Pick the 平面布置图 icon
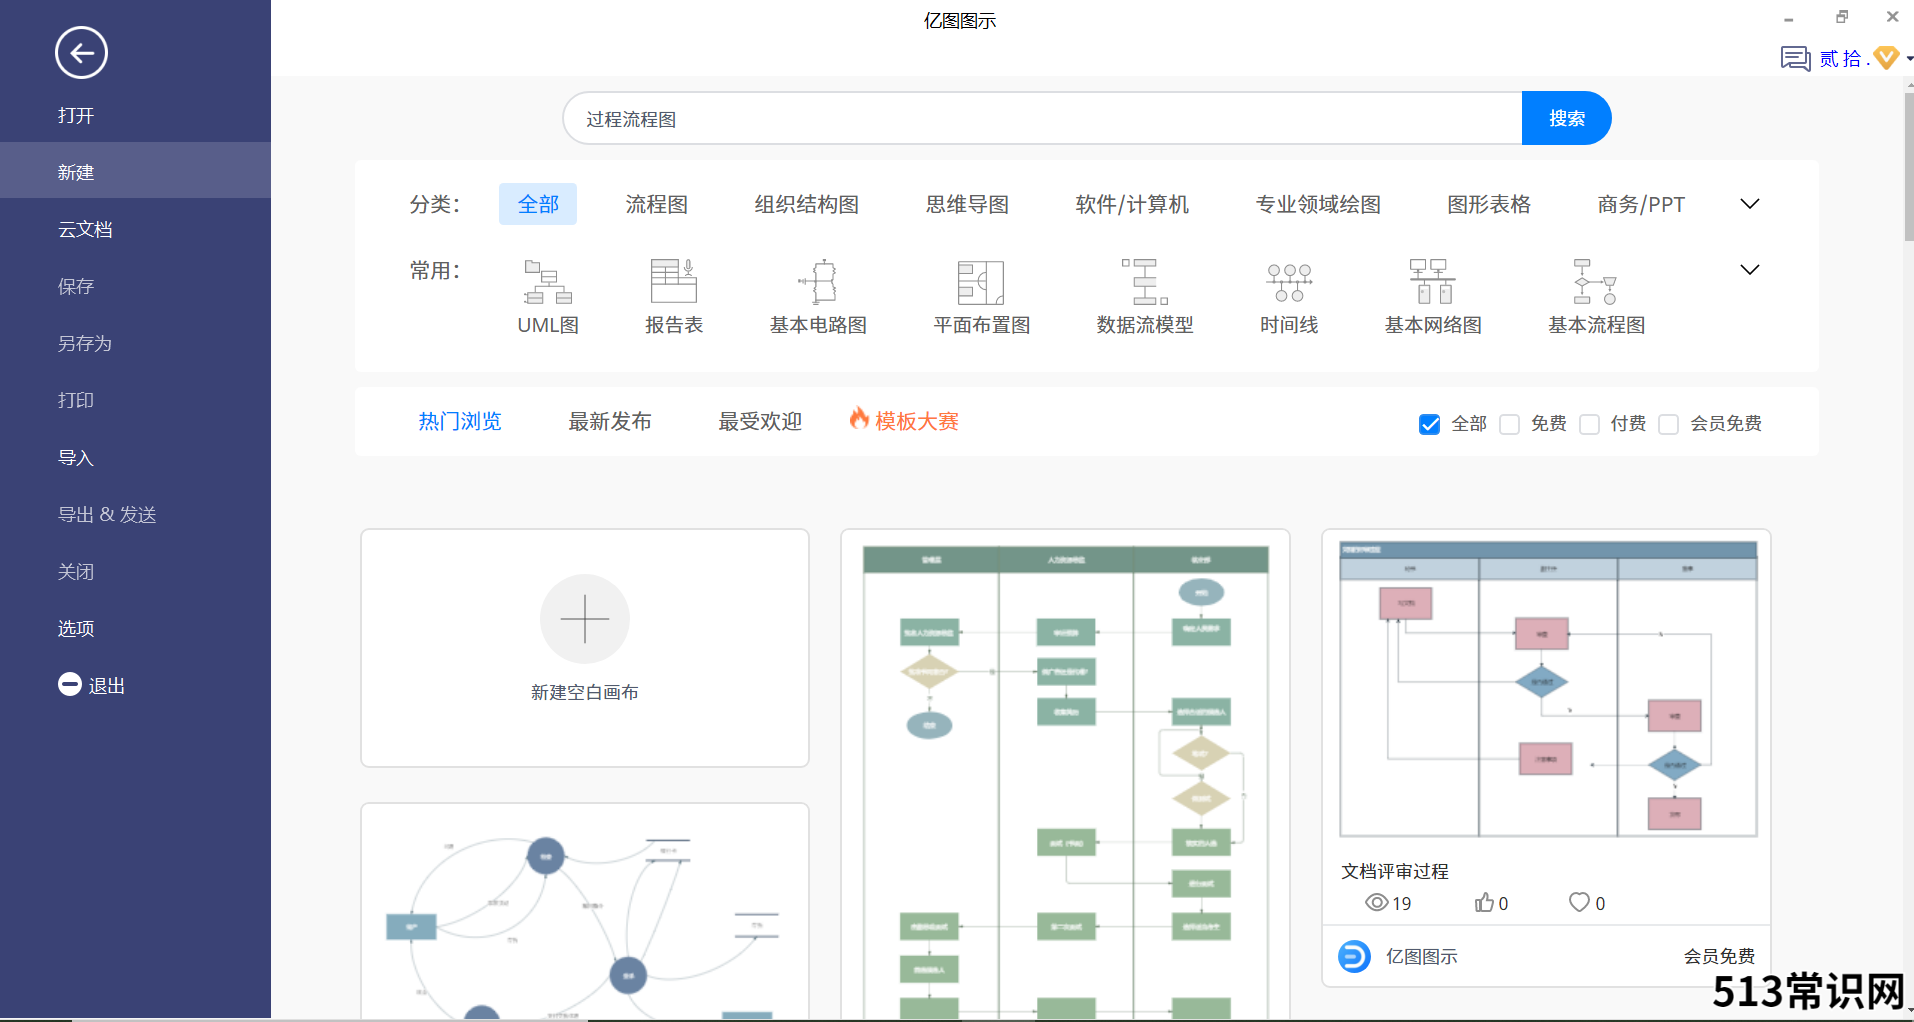Image resolution: width=1914 pixels, height=1022 pixels. coord(981,282)
